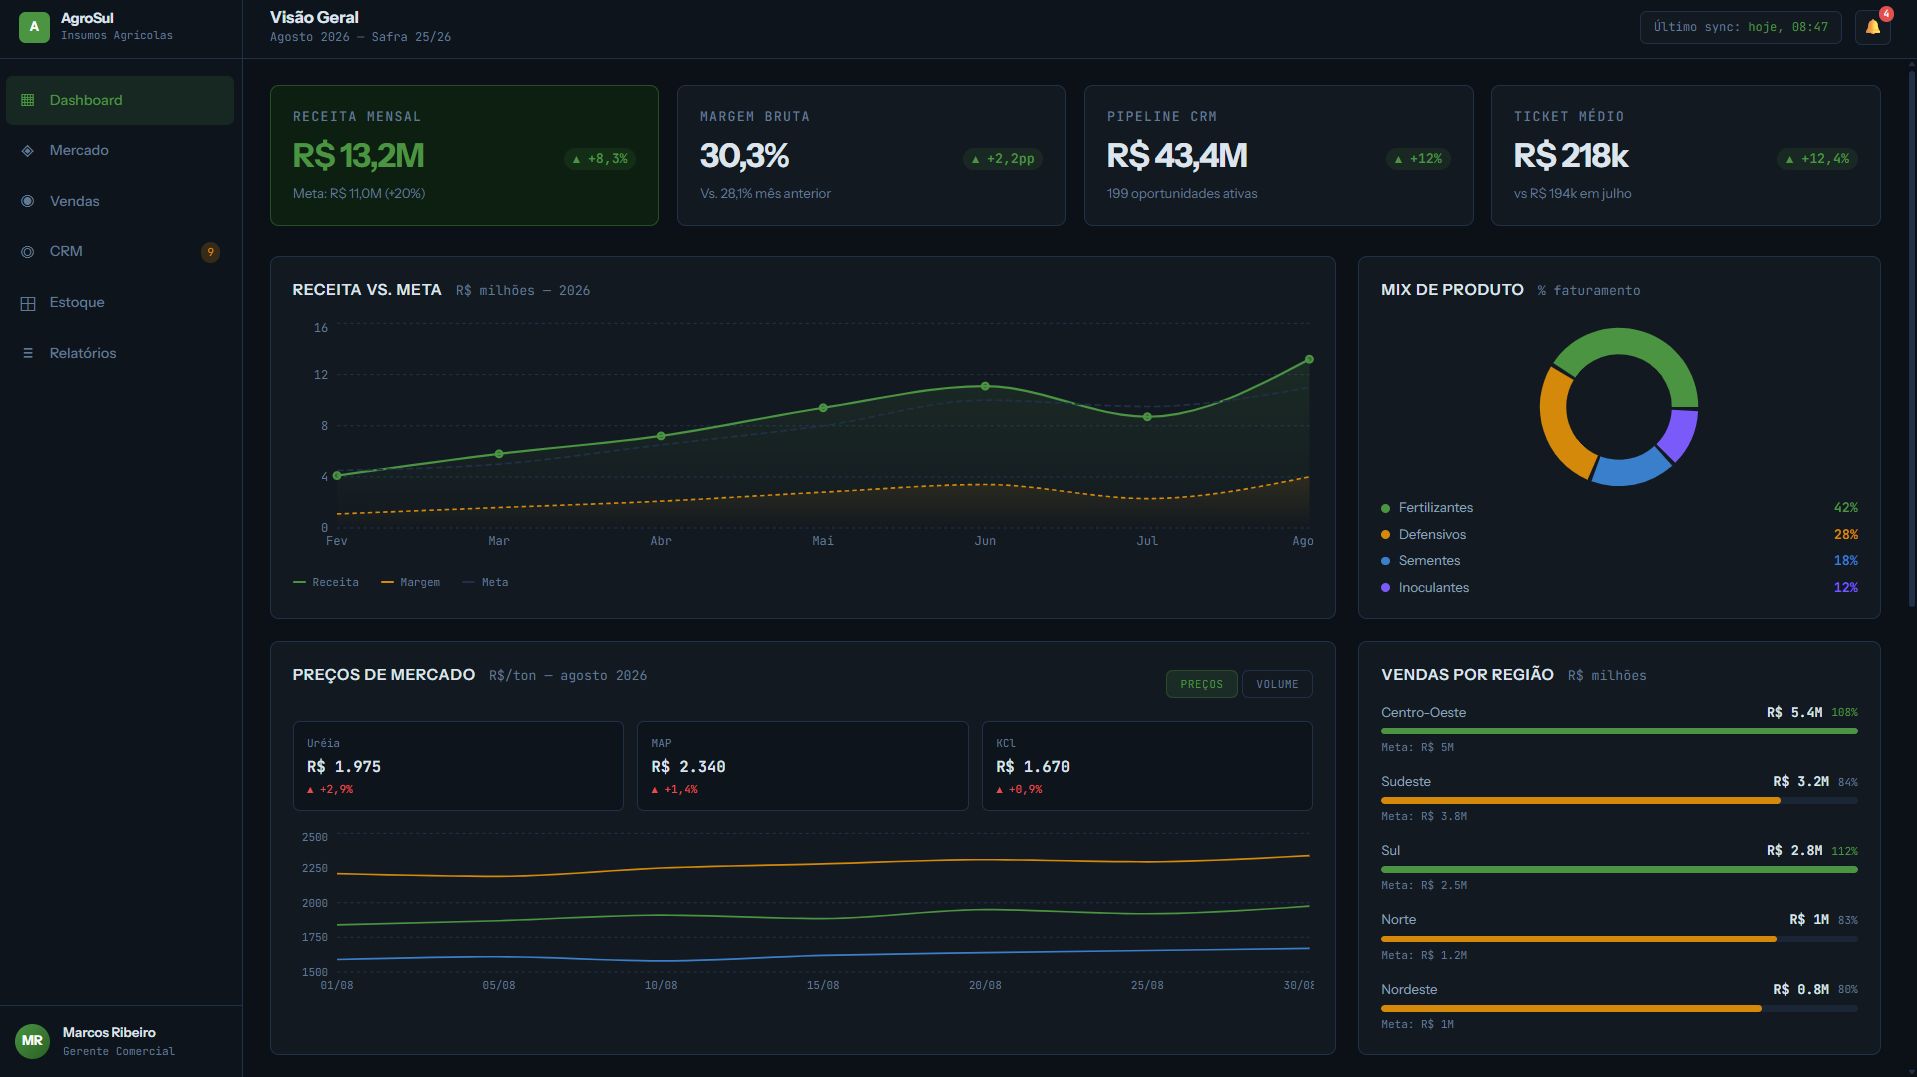The image size is (1917, 1077).
Task: Open the Margem Bruta KPI card
Action: 871,155
